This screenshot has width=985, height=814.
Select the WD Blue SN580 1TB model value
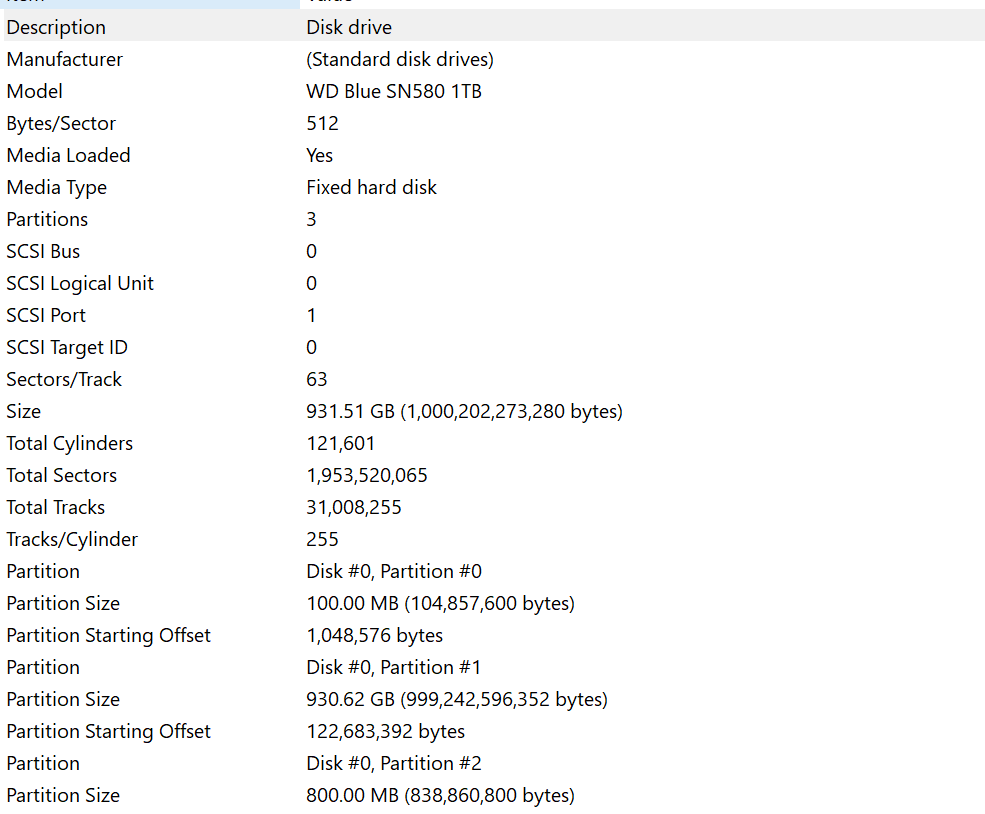pyautogui.click(x=395, y=91)
